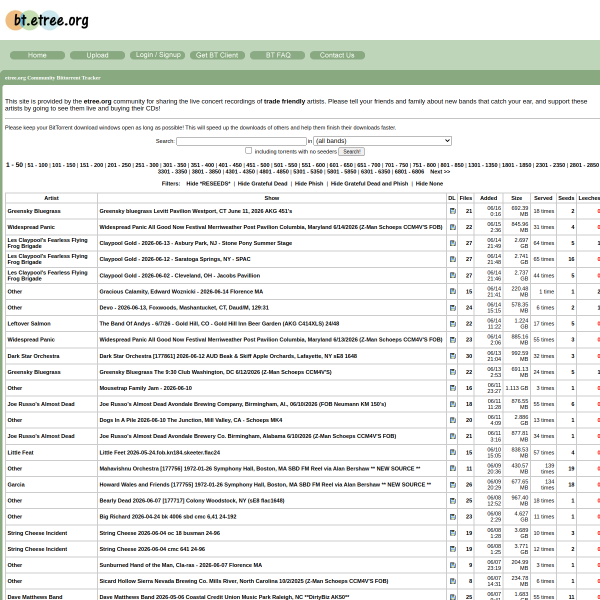Download the Greensky Bluegrass Levitt Pavilion torrent icon
600x600 pixels.
(x=453, y=211)
